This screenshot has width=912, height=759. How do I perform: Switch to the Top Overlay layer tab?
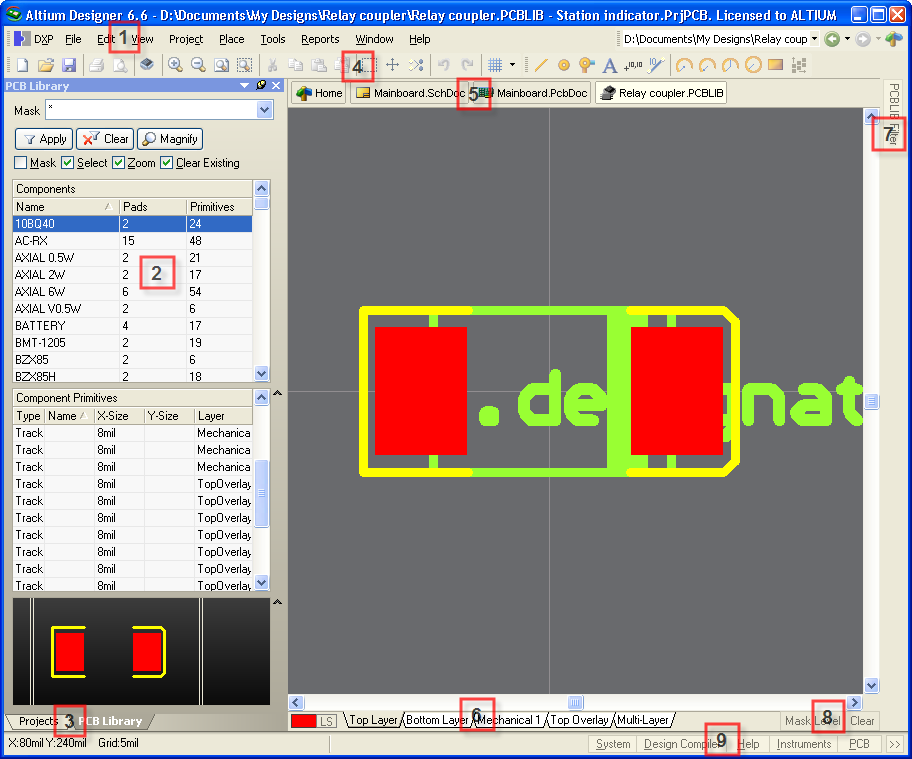[579, 720]
